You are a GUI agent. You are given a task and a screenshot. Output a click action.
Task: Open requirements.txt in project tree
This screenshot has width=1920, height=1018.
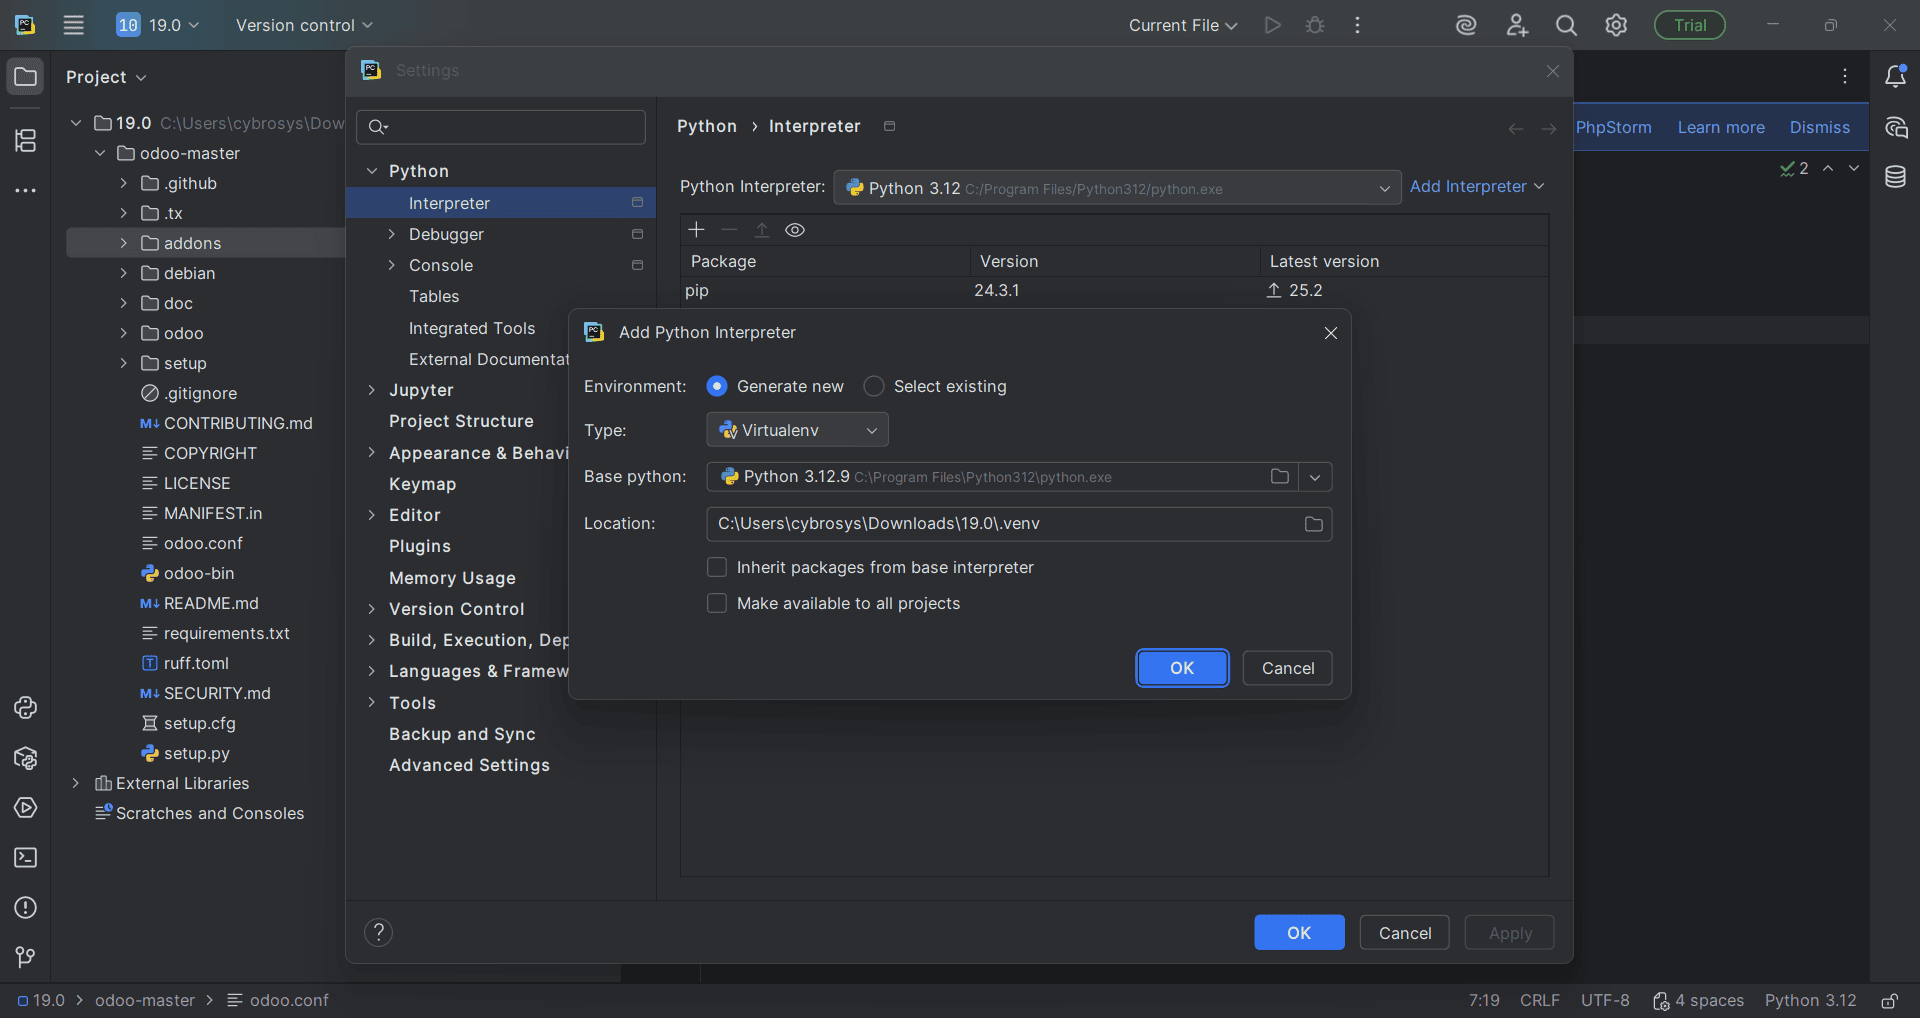point(226,633)
